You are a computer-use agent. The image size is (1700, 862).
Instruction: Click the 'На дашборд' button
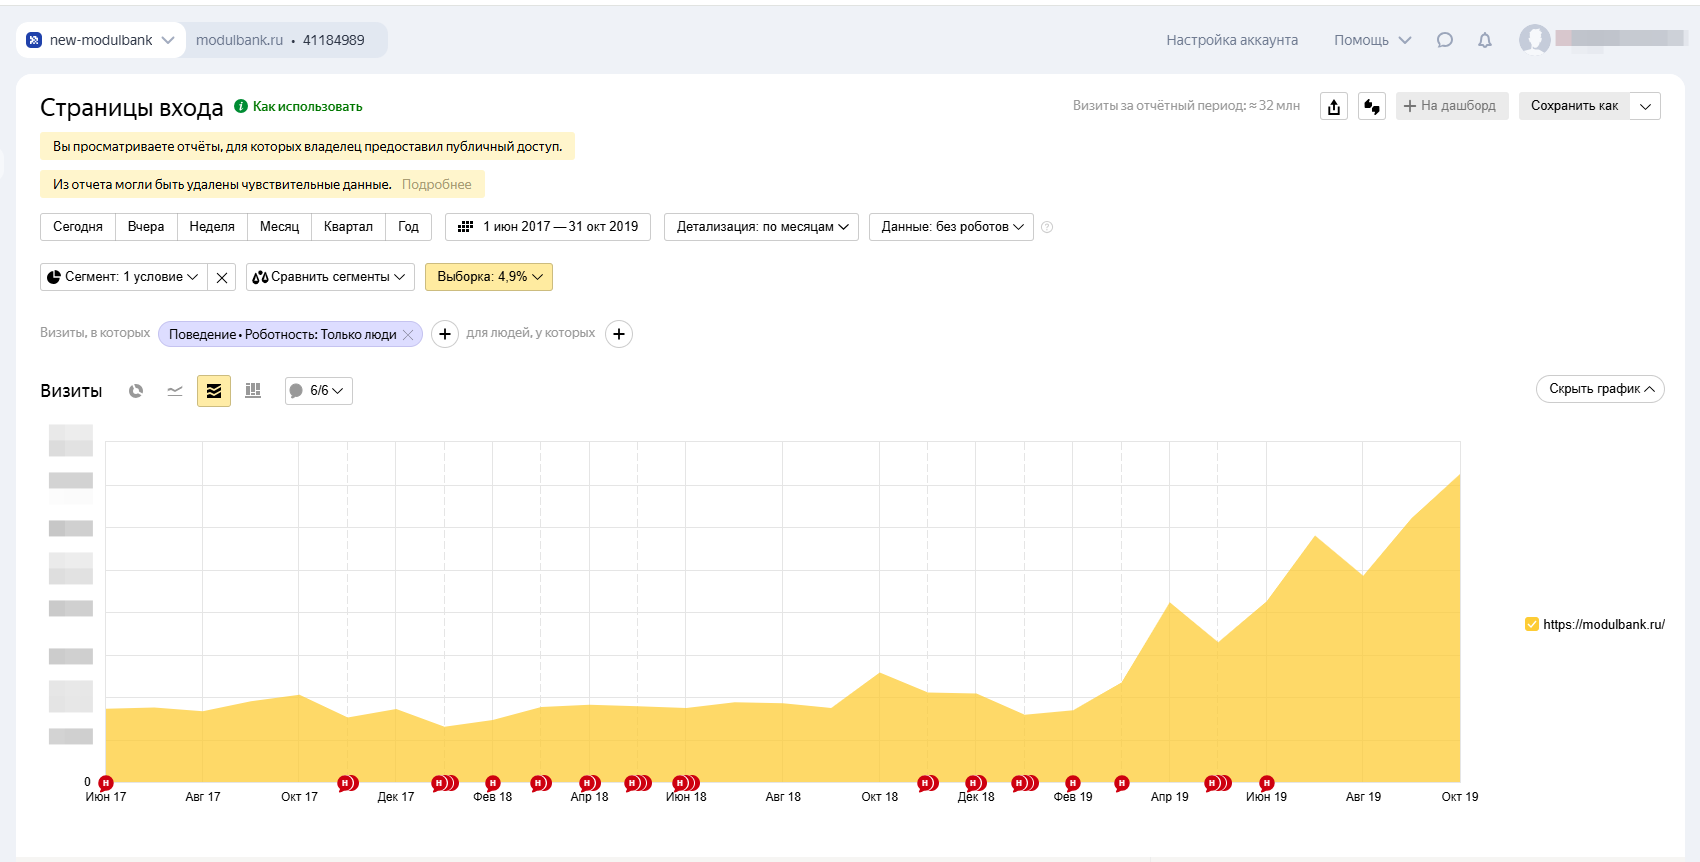click(x=1451, y=106)
